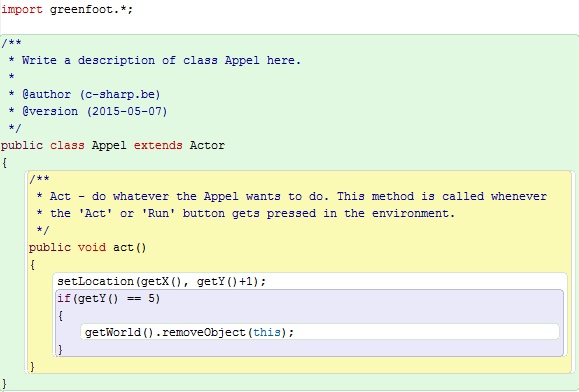
Task: Click the final closing brace of the class
Action: click(4, 384)
